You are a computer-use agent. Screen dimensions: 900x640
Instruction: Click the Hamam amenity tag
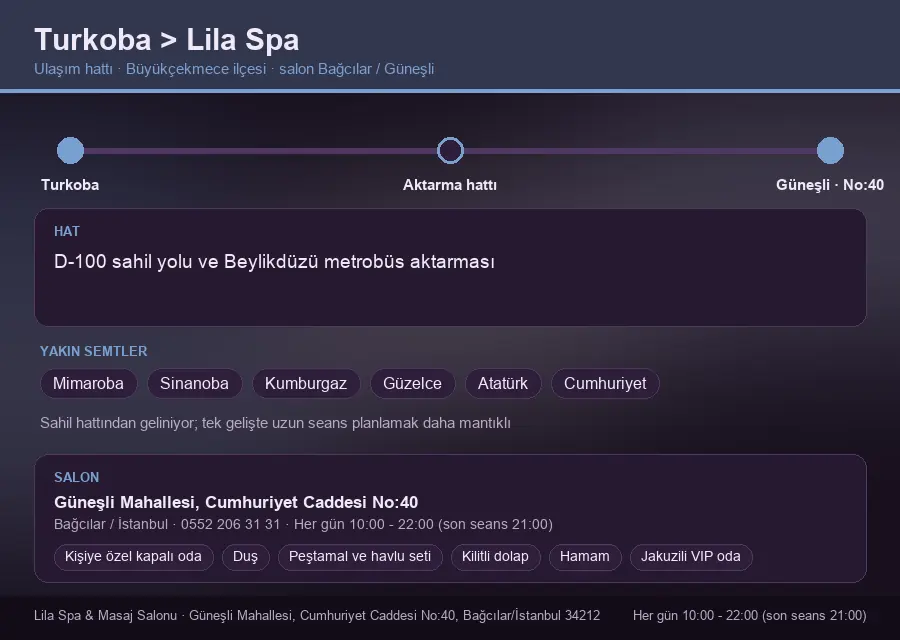pyautogui.click(x=585, y=557)
